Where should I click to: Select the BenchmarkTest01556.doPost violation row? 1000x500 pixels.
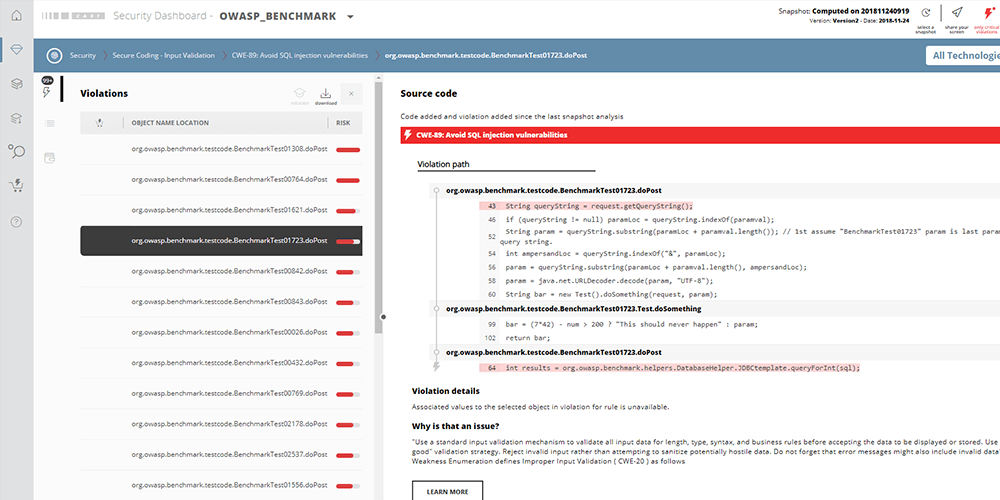click(x=221, y=485)
